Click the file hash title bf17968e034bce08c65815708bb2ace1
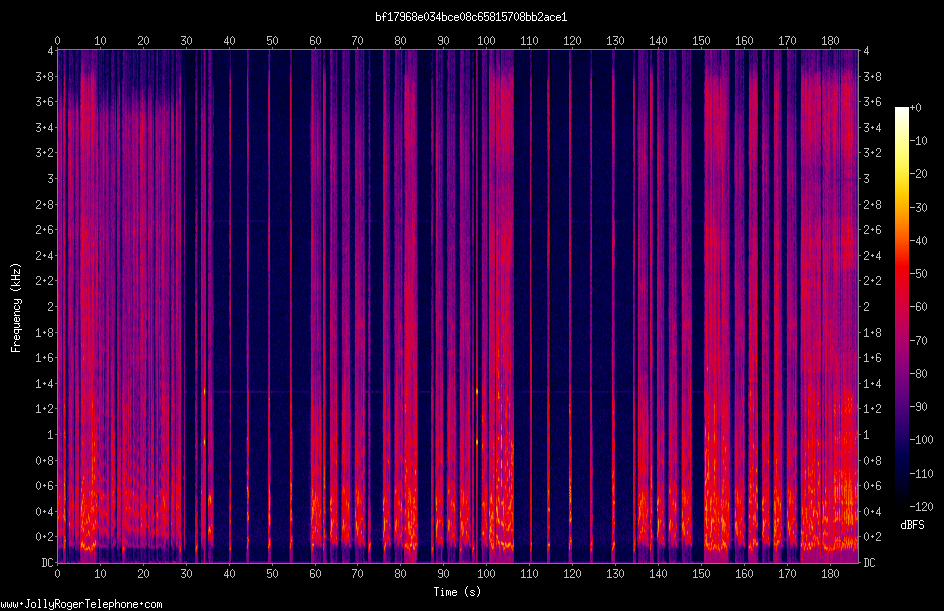 click(471, 17)
